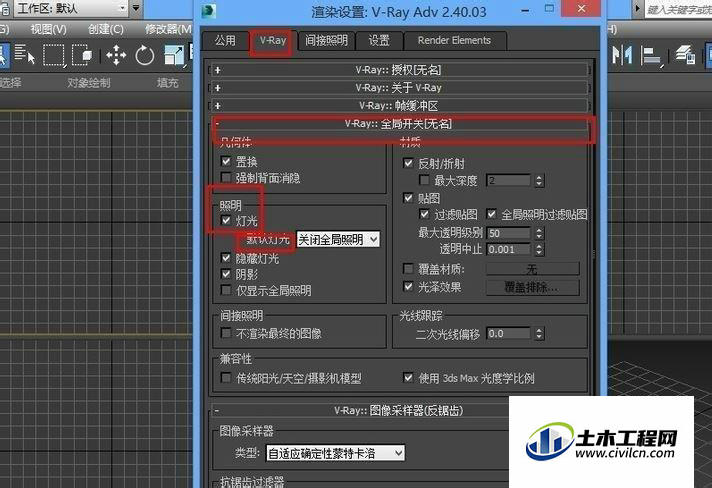Screen dimensions: 712x488
Task: Toggle the 贴图 checkbox
Action: pyautogui.click(x=408, y=198)
